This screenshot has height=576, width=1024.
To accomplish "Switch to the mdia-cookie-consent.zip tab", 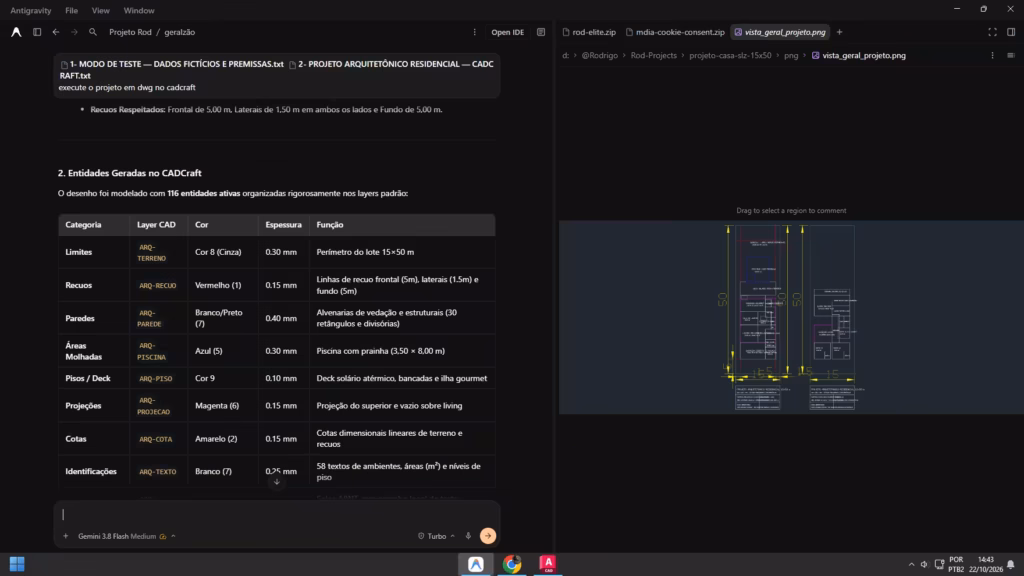I will coord(675,32).
